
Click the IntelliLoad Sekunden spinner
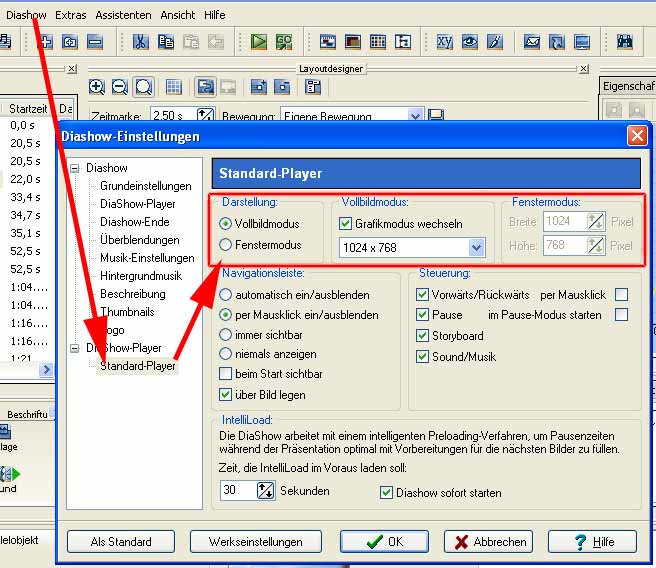(265, 490)
